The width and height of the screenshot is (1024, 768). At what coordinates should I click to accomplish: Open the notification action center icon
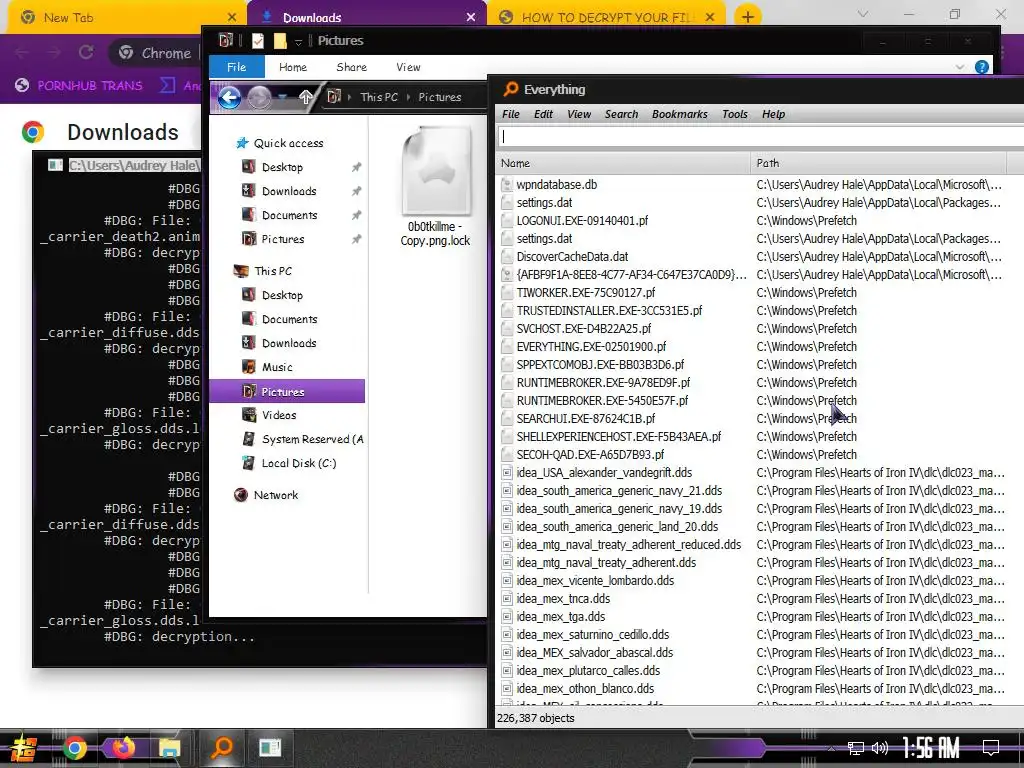coord(991,748)
